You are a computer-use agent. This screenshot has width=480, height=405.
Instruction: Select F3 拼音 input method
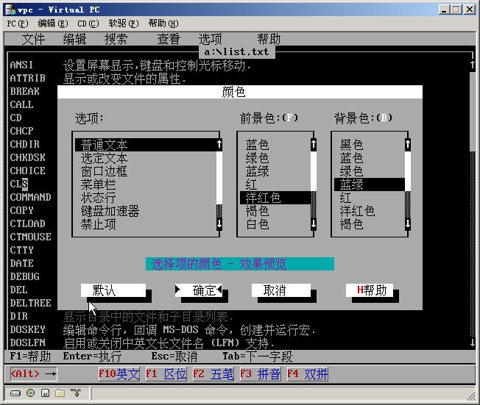(x=260, y=374)
